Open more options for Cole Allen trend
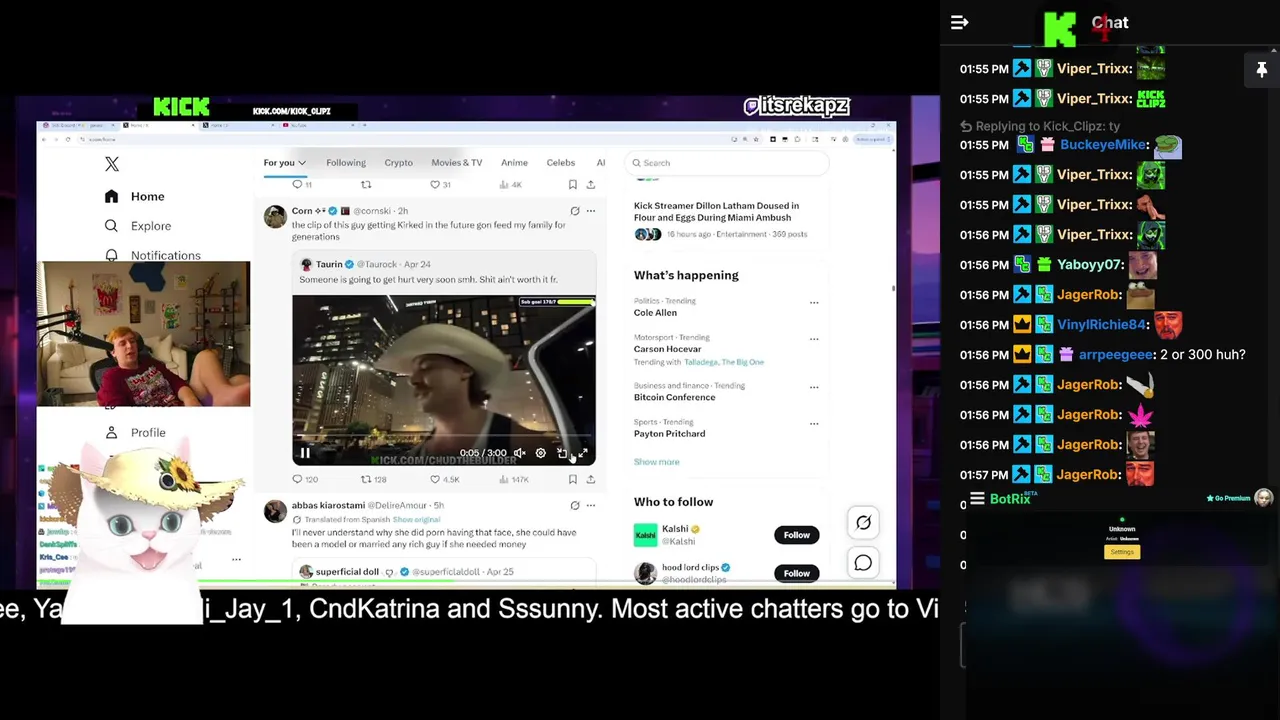The height and width of the screenshot is (720, 1280). 814,302
